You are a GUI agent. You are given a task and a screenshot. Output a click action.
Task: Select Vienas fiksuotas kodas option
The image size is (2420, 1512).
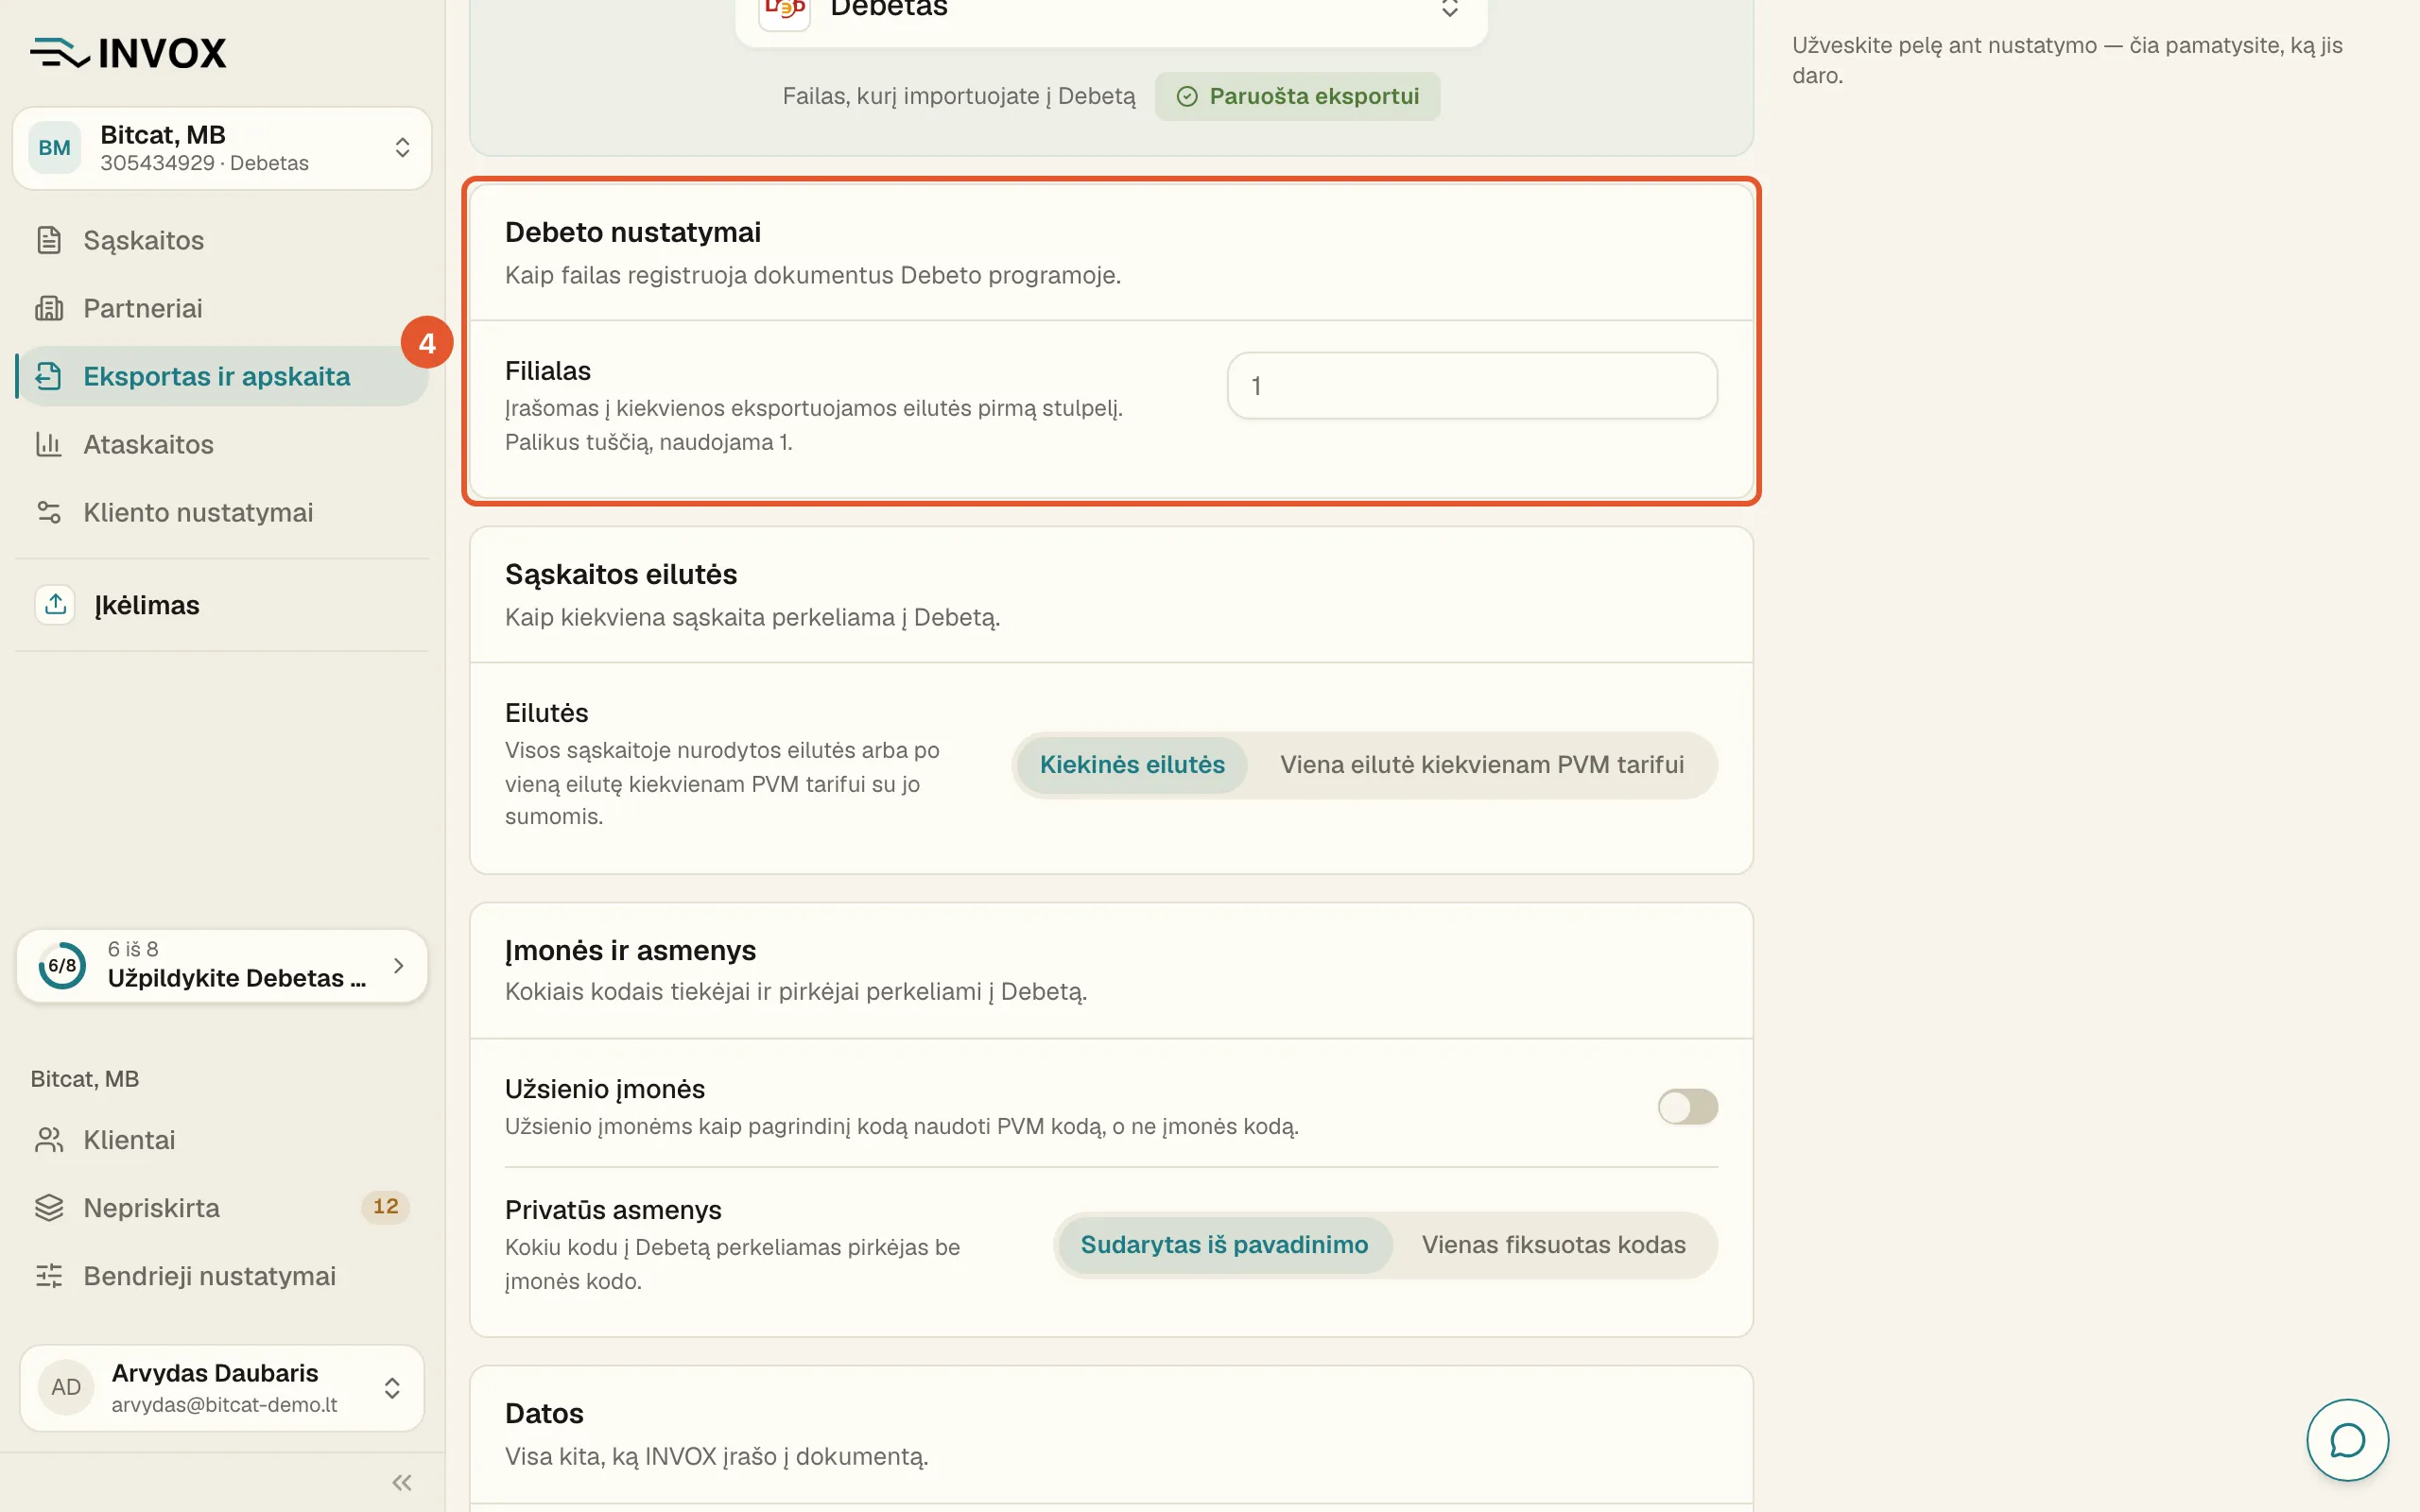click(1553, 1245)
